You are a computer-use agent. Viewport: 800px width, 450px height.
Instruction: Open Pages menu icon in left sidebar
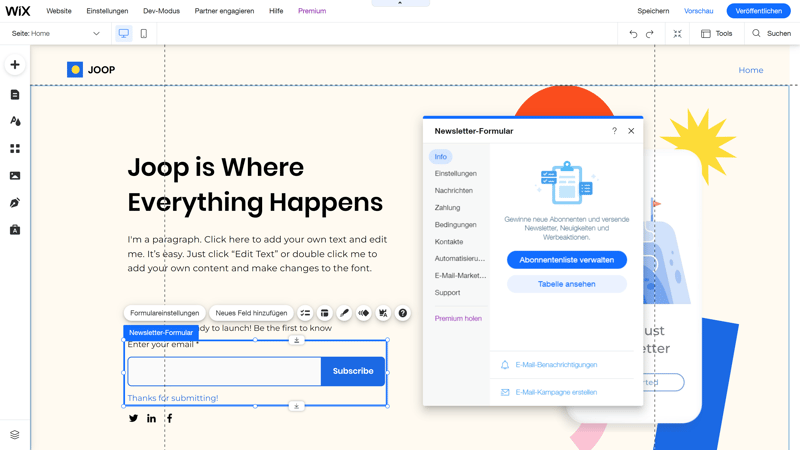pos(15,94)
